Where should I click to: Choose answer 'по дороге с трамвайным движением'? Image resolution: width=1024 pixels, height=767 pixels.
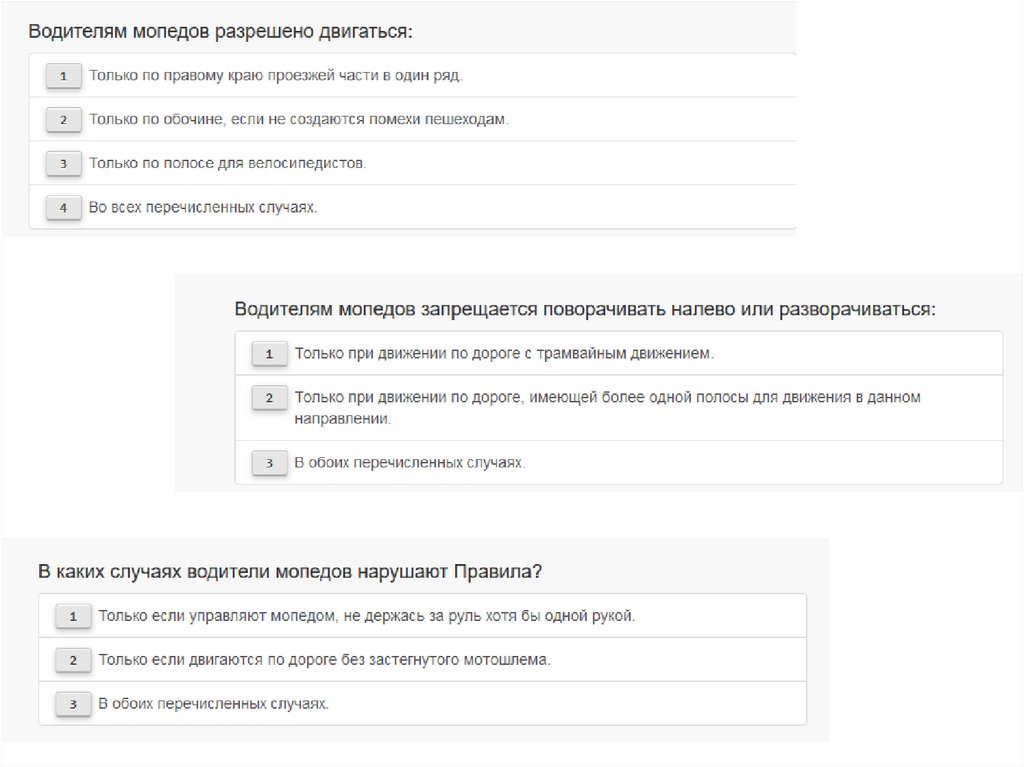505,354
